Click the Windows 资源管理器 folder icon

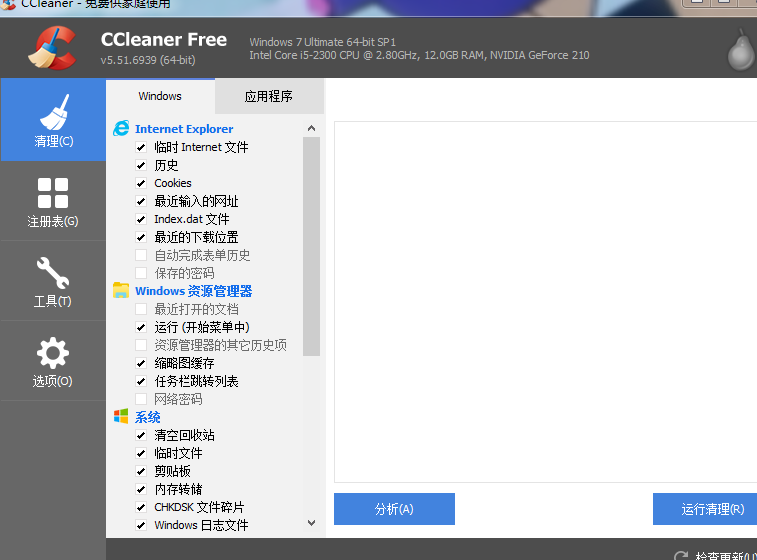pos(121,291)
